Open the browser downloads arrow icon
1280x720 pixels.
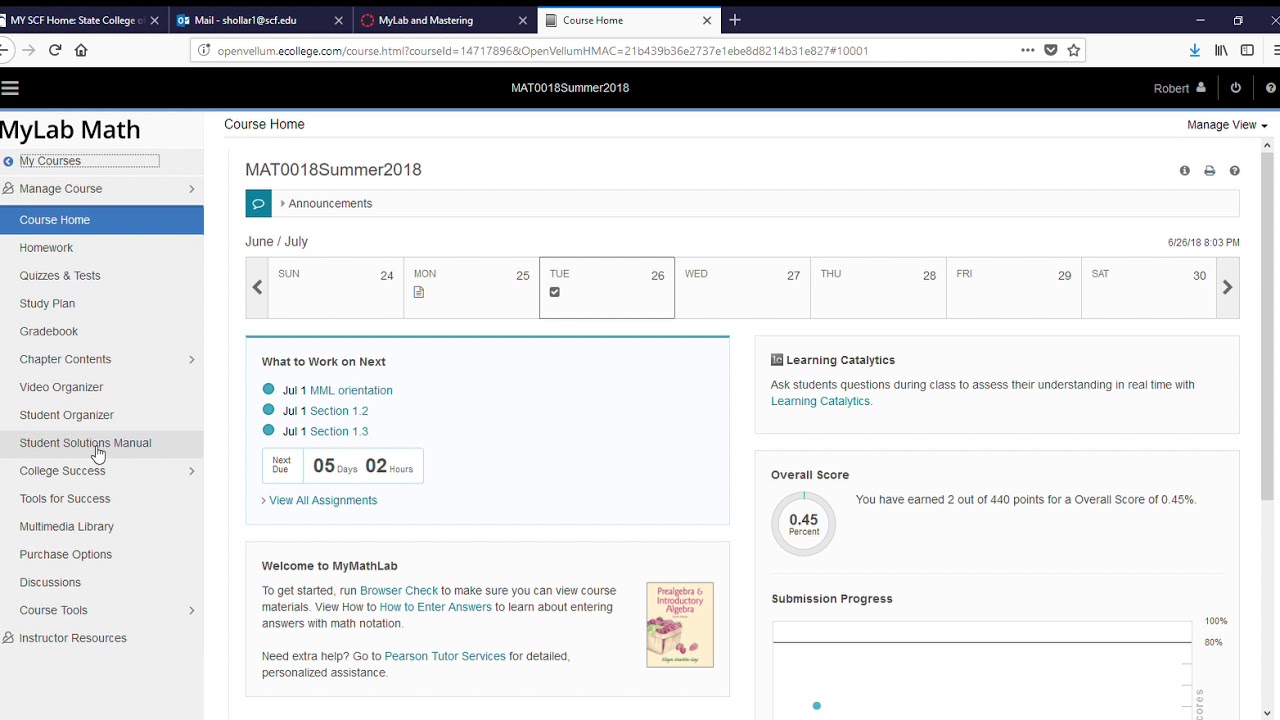1194,50
